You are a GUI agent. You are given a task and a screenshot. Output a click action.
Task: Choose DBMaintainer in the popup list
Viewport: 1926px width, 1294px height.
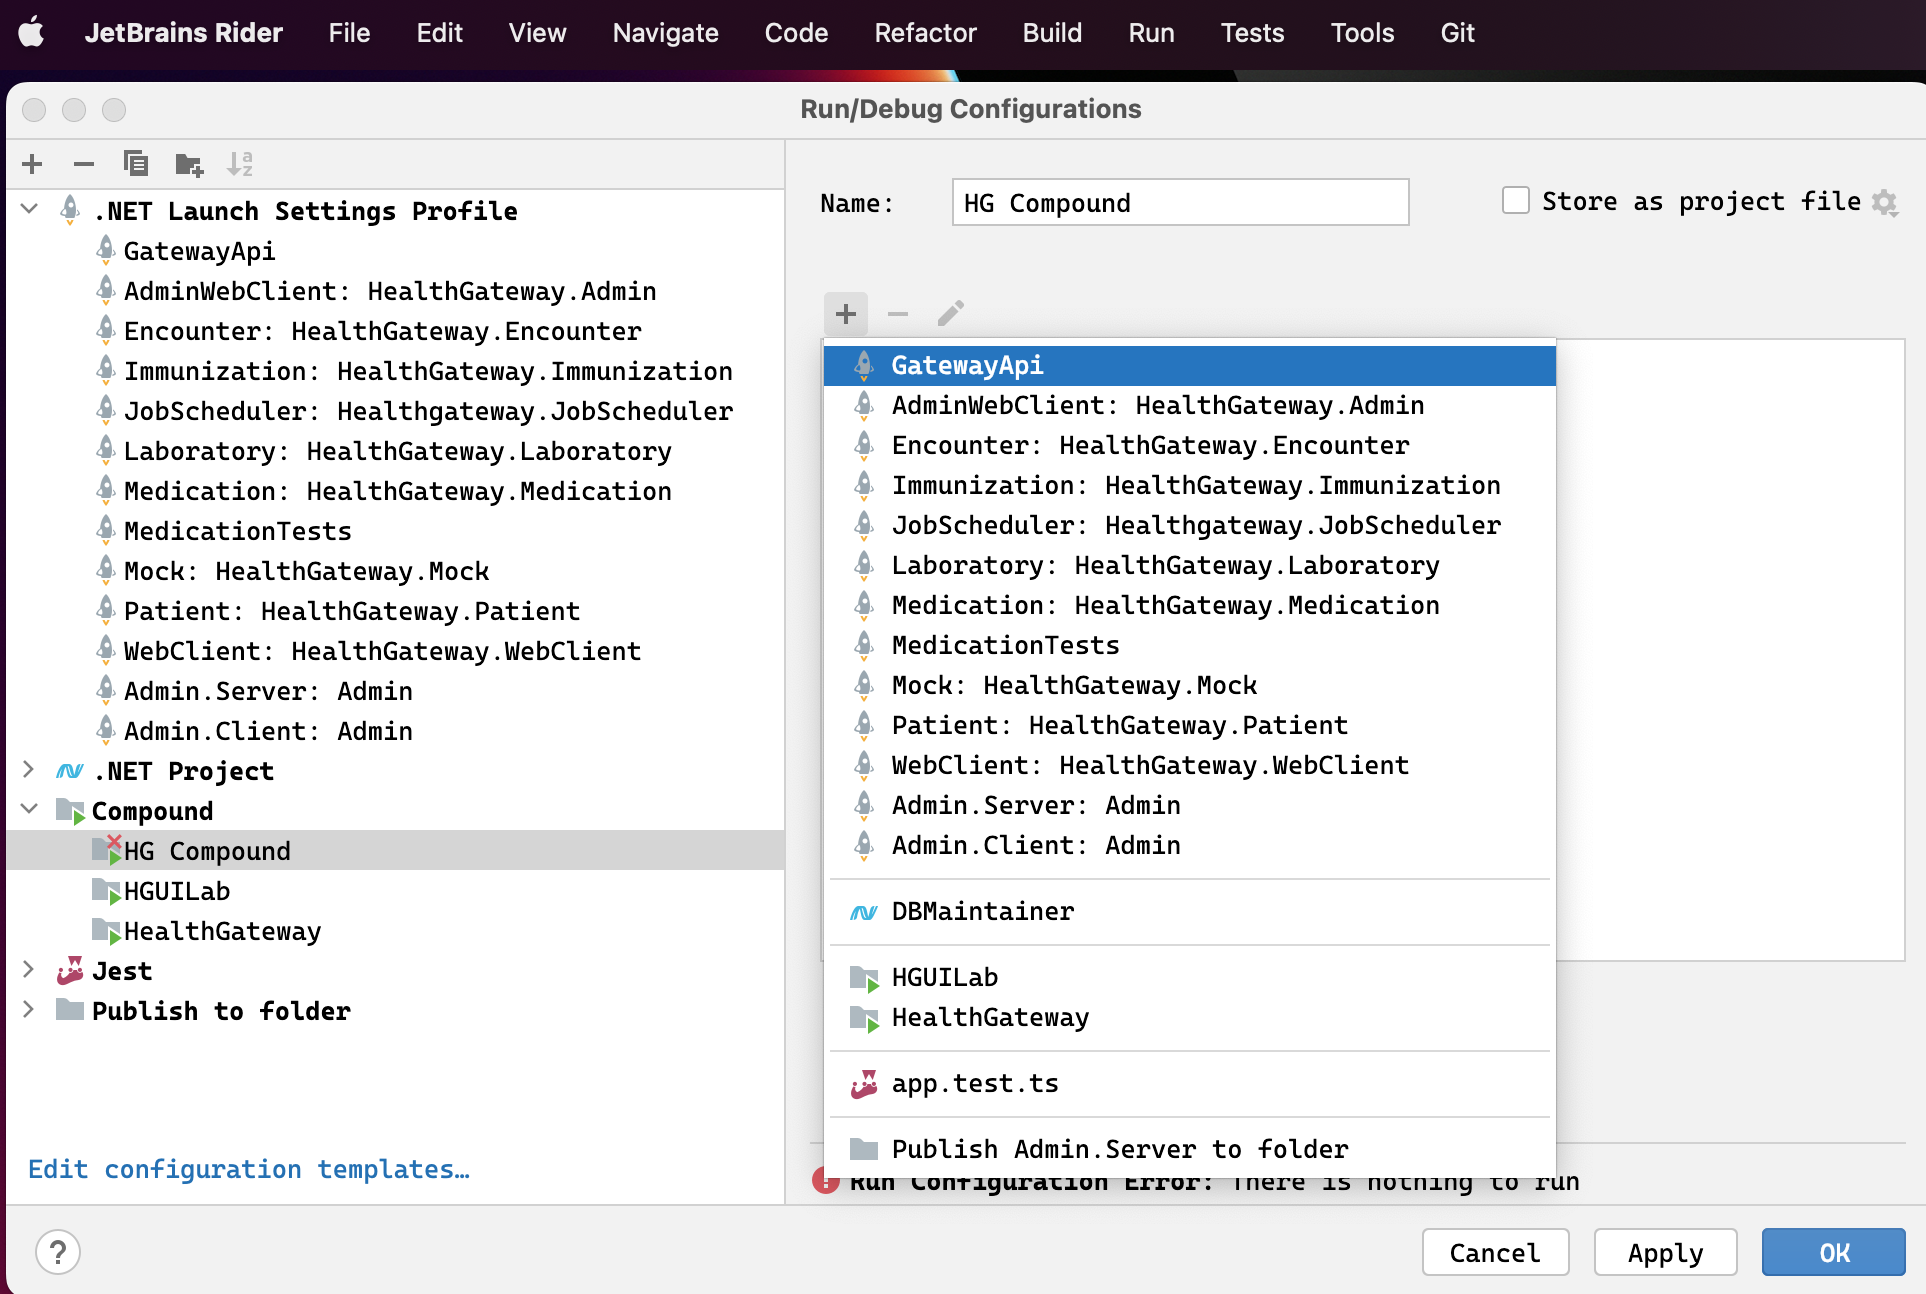pos(1190,912)
